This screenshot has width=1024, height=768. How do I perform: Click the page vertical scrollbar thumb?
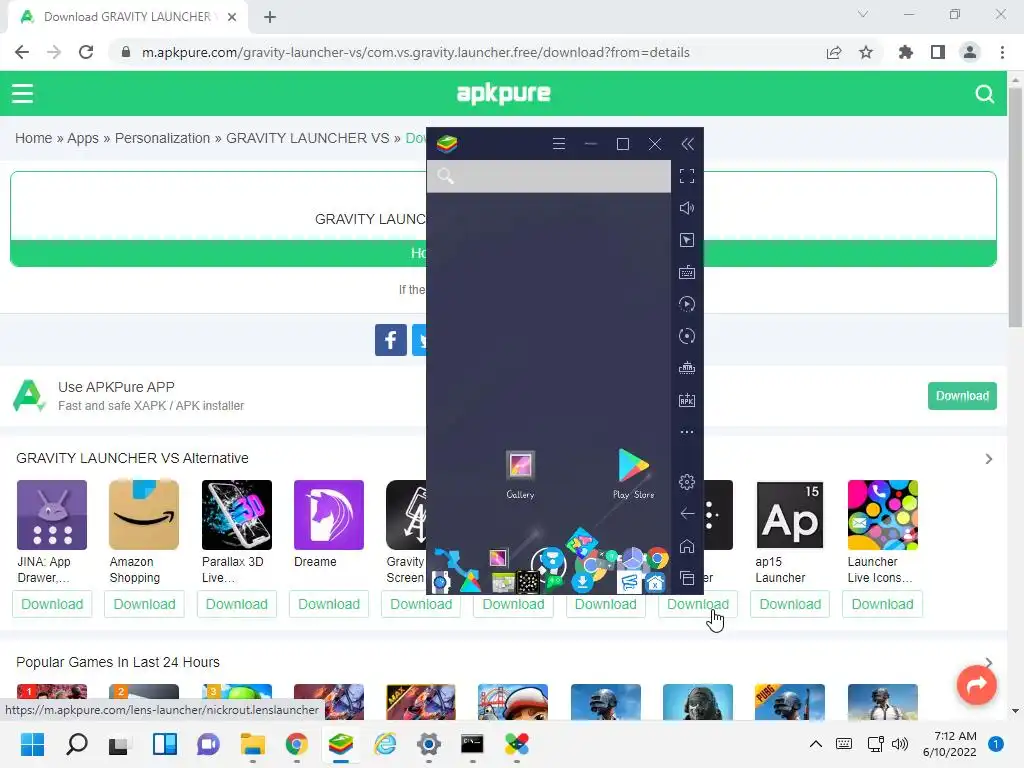click(1015, 207)
